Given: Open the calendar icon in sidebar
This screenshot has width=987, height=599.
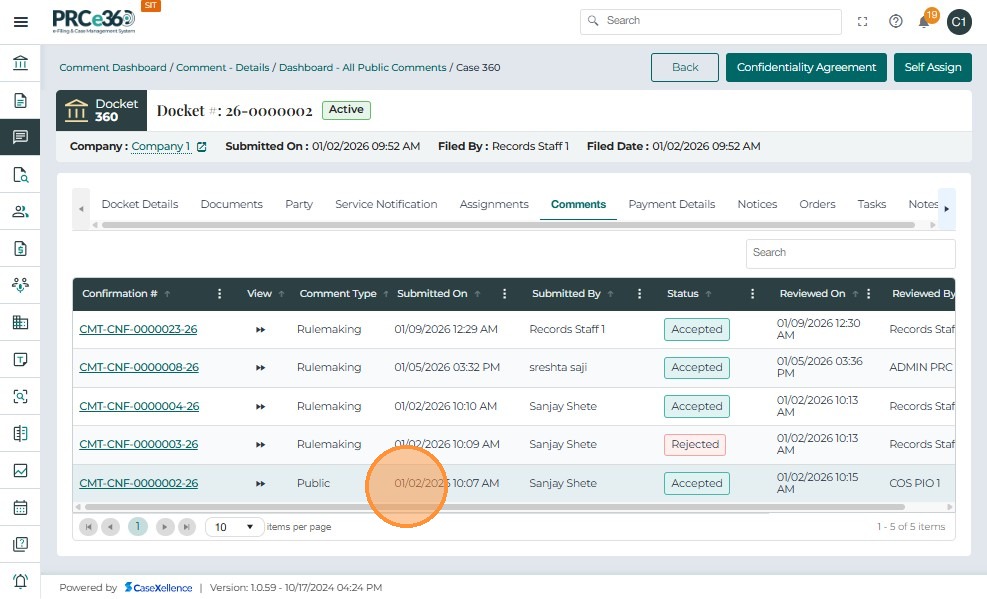Looking at the screenshot, I should pos(20,507).
